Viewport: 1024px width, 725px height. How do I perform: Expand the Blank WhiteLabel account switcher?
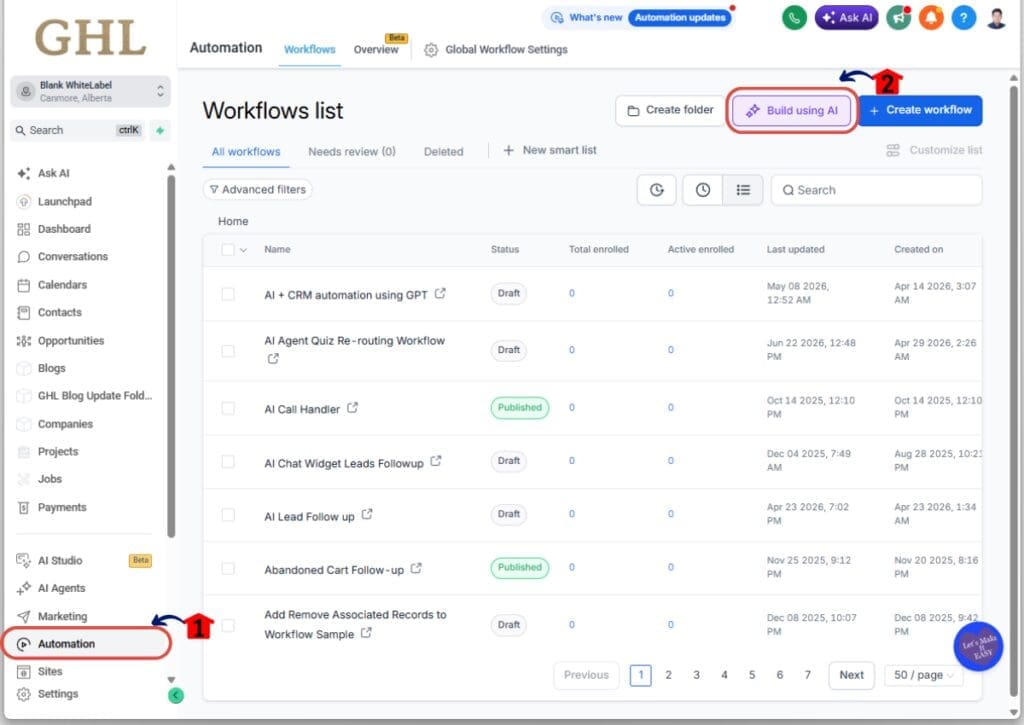pyautogui.click(x=90, y=91)
